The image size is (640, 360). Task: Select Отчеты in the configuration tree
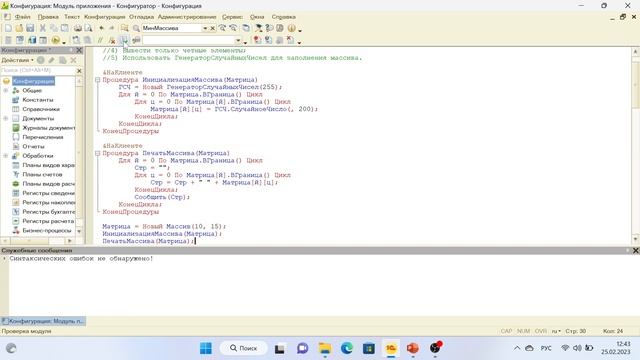pyautogui.click(x=33, y=147)
